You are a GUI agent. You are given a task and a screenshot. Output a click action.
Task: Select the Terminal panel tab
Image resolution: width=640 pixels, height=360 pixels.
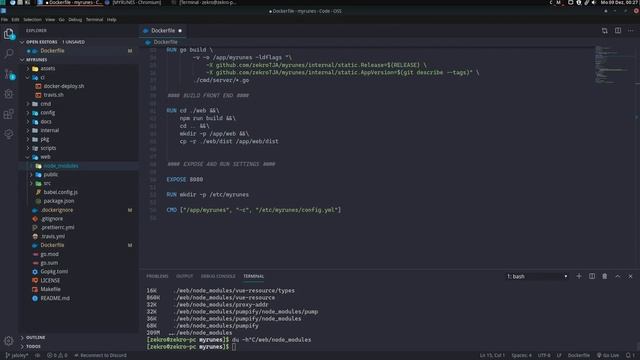click(253, 276)
